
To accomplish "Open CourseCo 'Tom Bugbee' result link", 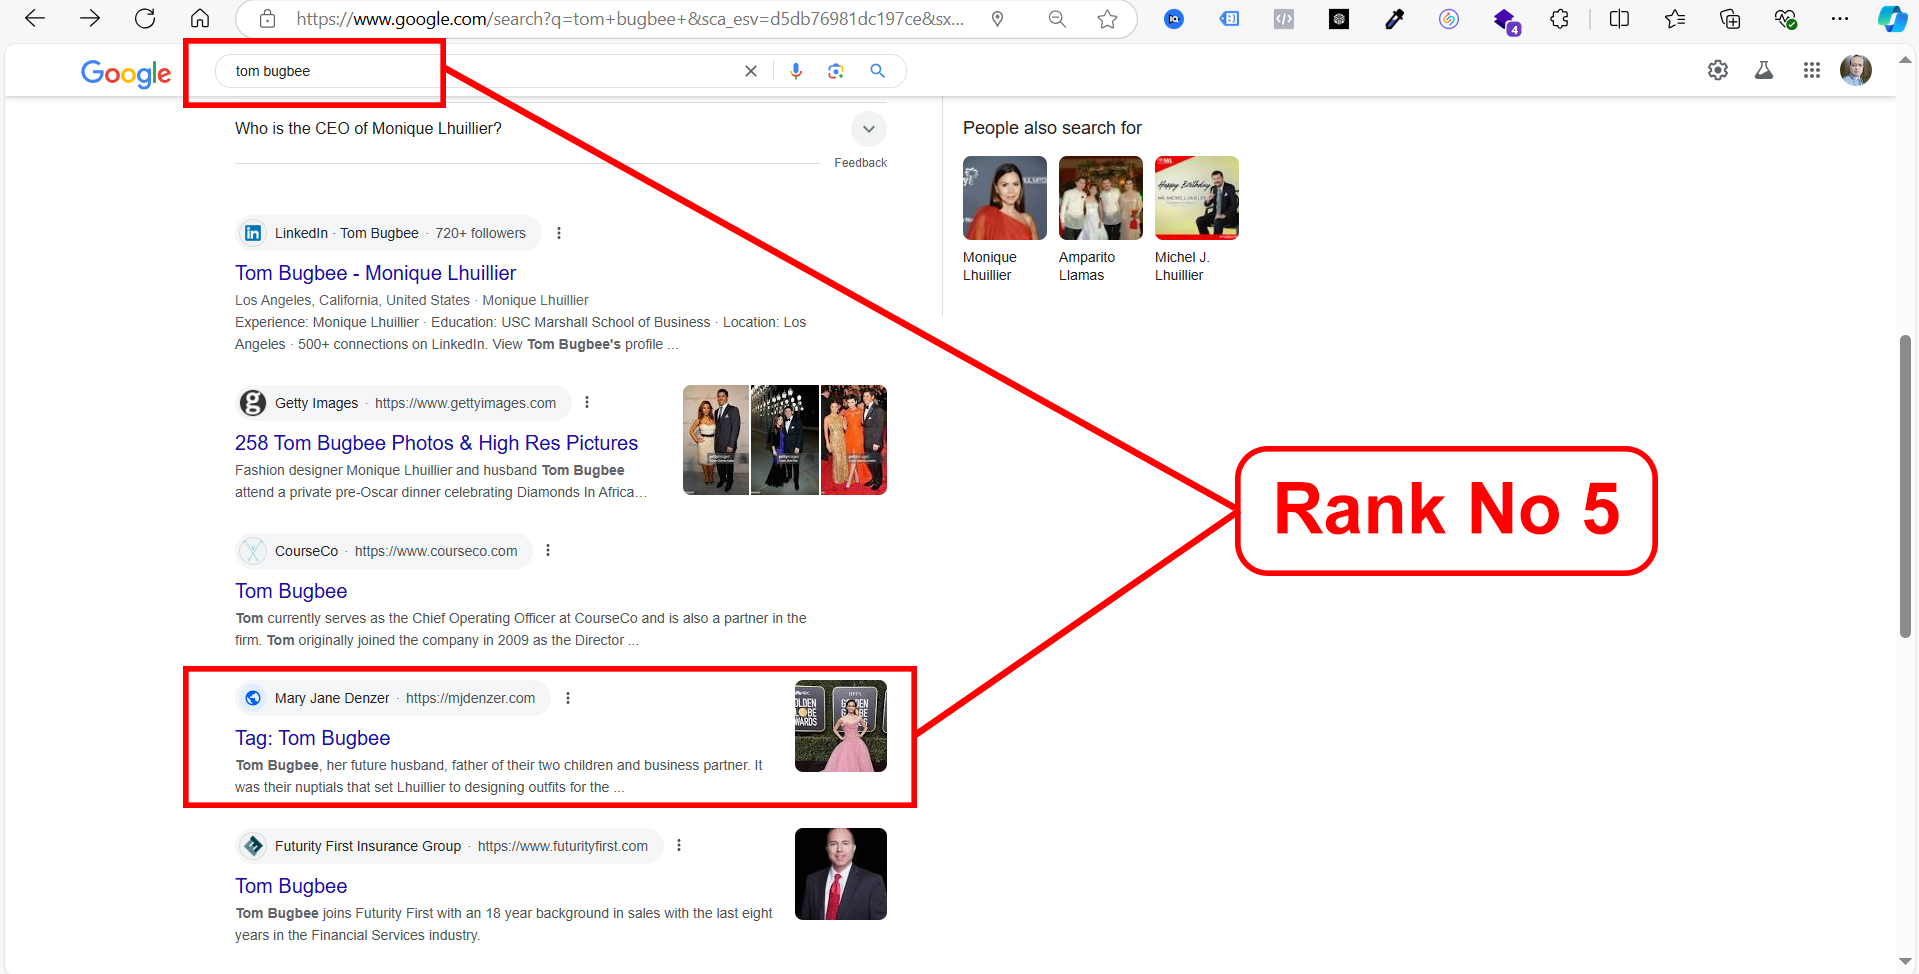I will tap(291, 591).
